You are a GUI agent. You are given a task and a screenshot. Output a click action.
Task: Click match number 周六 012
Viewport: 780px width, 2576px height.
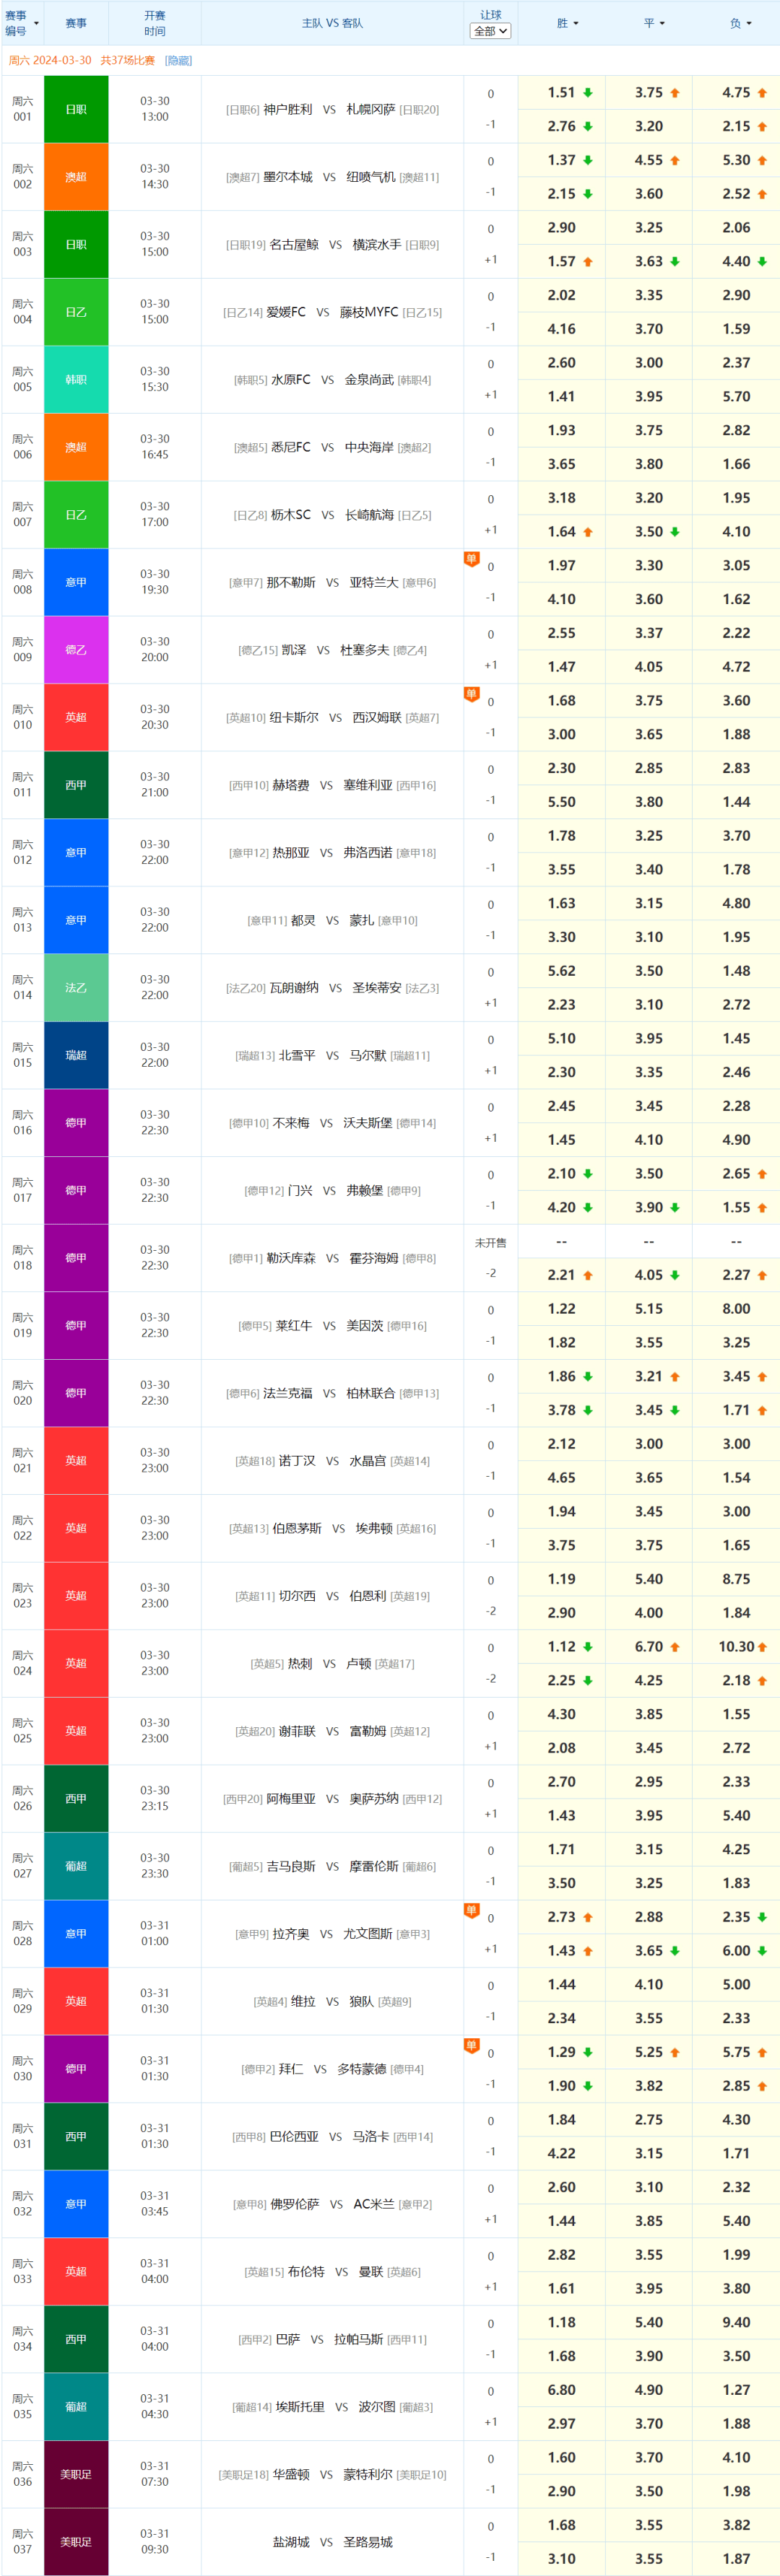(22, 852)
